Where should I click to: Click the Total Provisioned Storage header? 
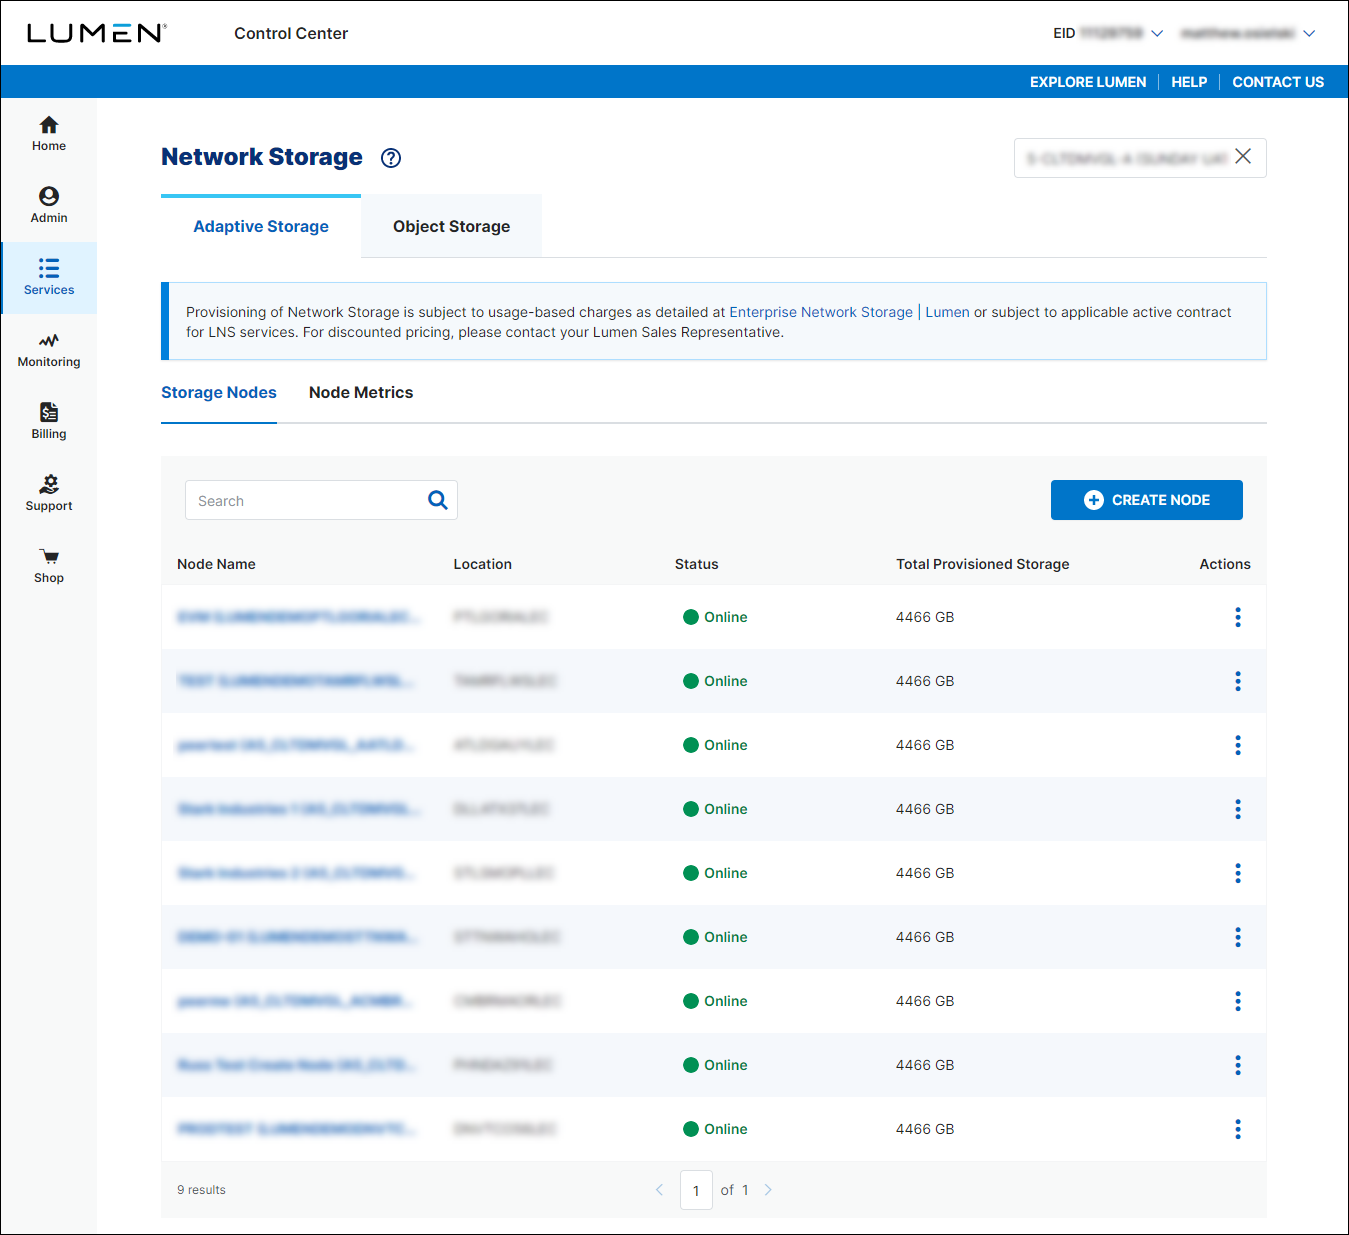(982, 564)
